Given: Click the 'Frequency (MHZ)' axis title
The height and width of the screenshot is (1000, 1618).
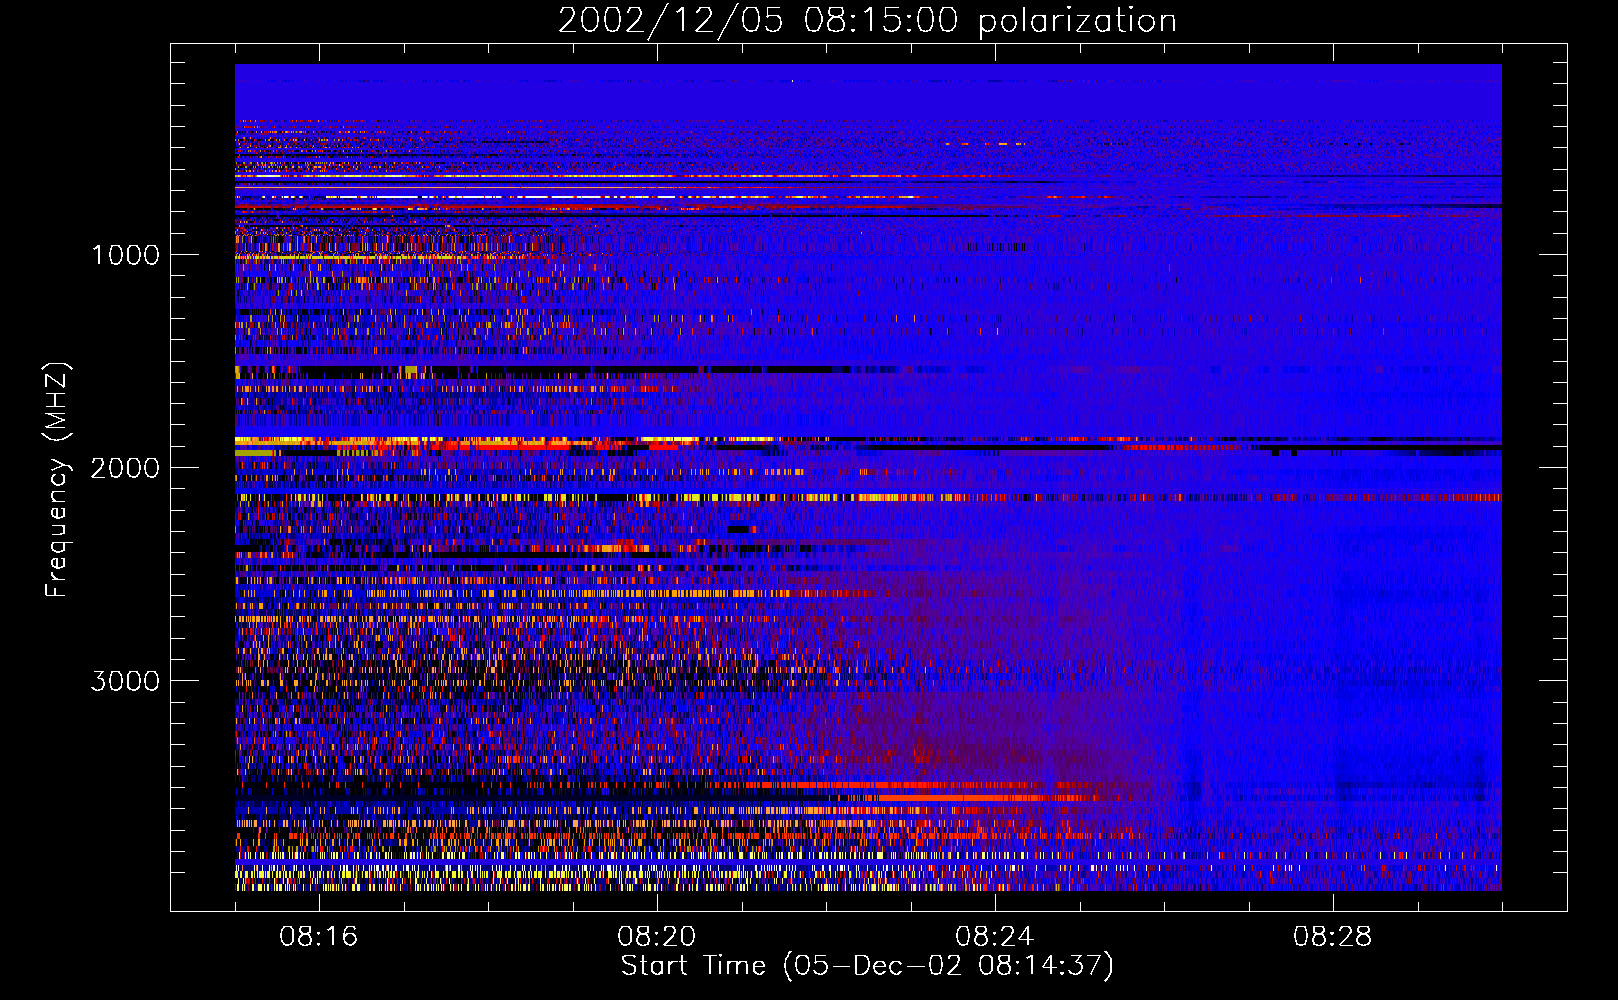Looking at the screenshot, I should 57,480.
